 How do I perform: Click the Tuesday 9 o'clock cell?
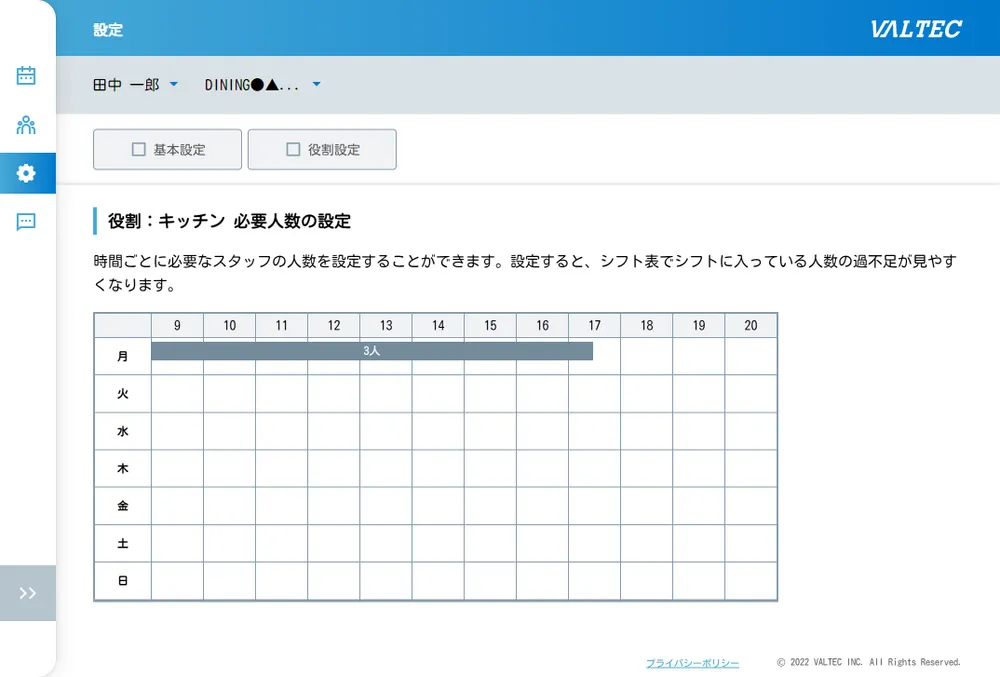[x=177, y=394]
